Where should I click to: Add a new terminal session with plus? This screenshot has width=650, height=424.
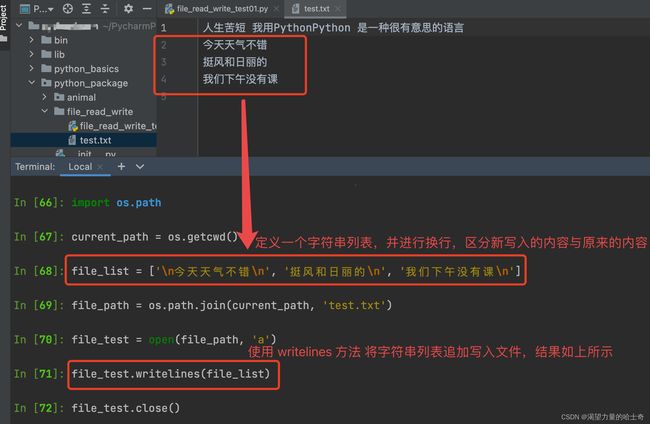(121, 166)
